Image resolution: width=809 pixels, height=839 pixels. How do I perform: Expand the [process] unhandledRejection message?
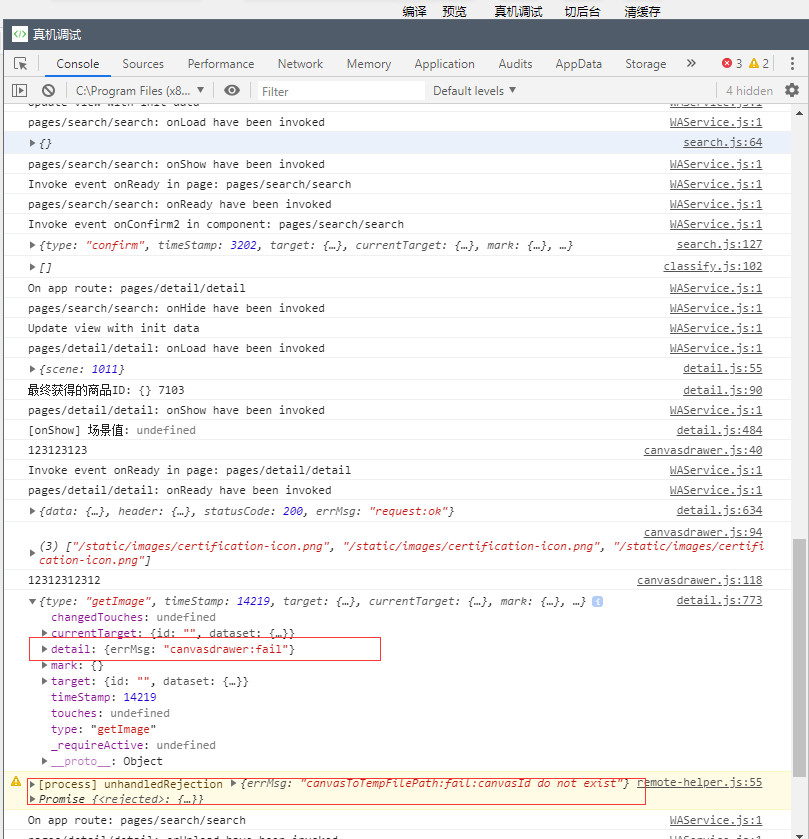click(33, 784)
